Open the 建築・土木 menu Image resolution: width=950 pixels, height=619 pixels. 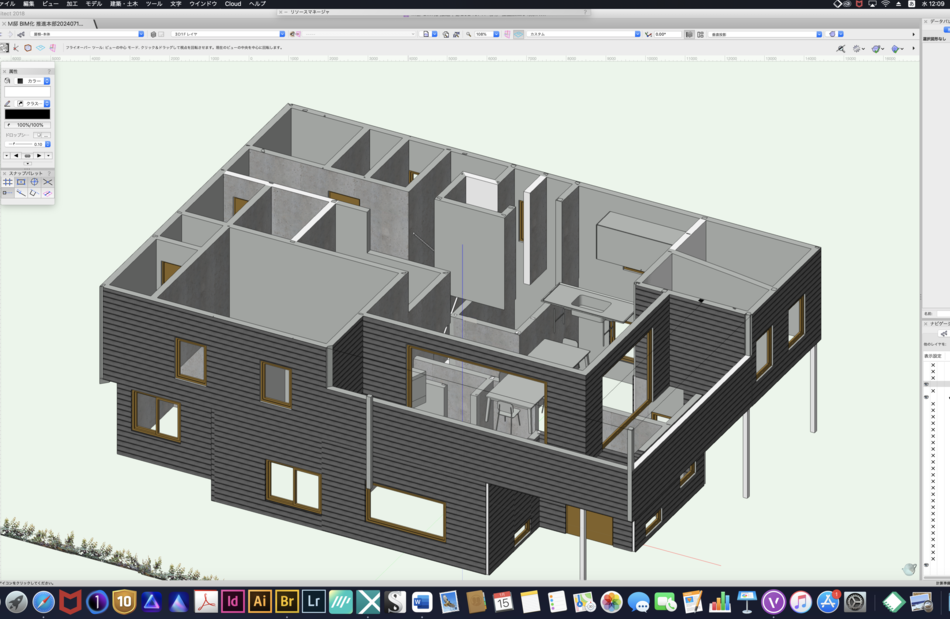point(122,4)
